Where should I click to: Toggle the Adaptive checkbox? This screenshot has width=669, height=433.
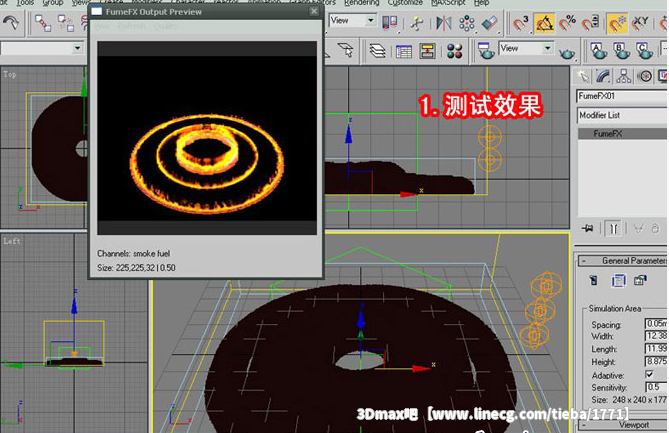(649, 375)
